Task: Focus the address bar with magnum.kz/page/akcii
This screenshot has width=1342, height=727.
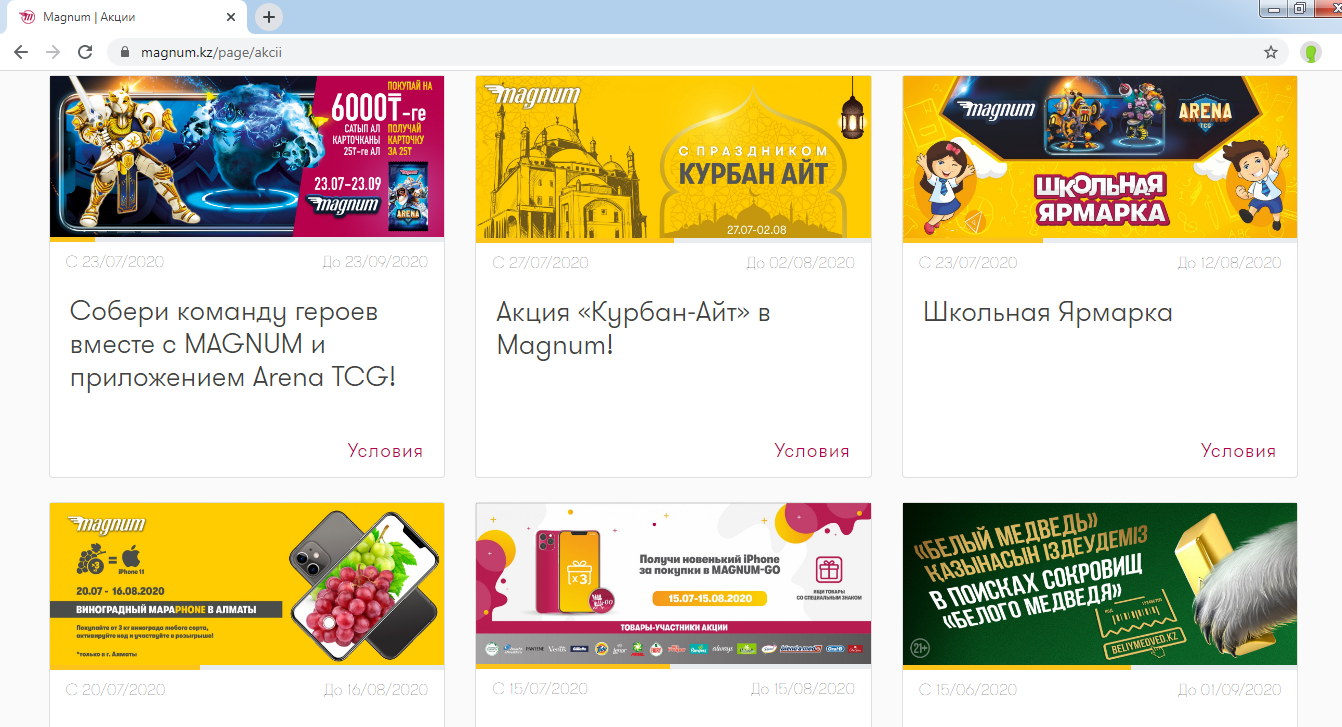Action: pyautogui.click(x=690, y=52)
